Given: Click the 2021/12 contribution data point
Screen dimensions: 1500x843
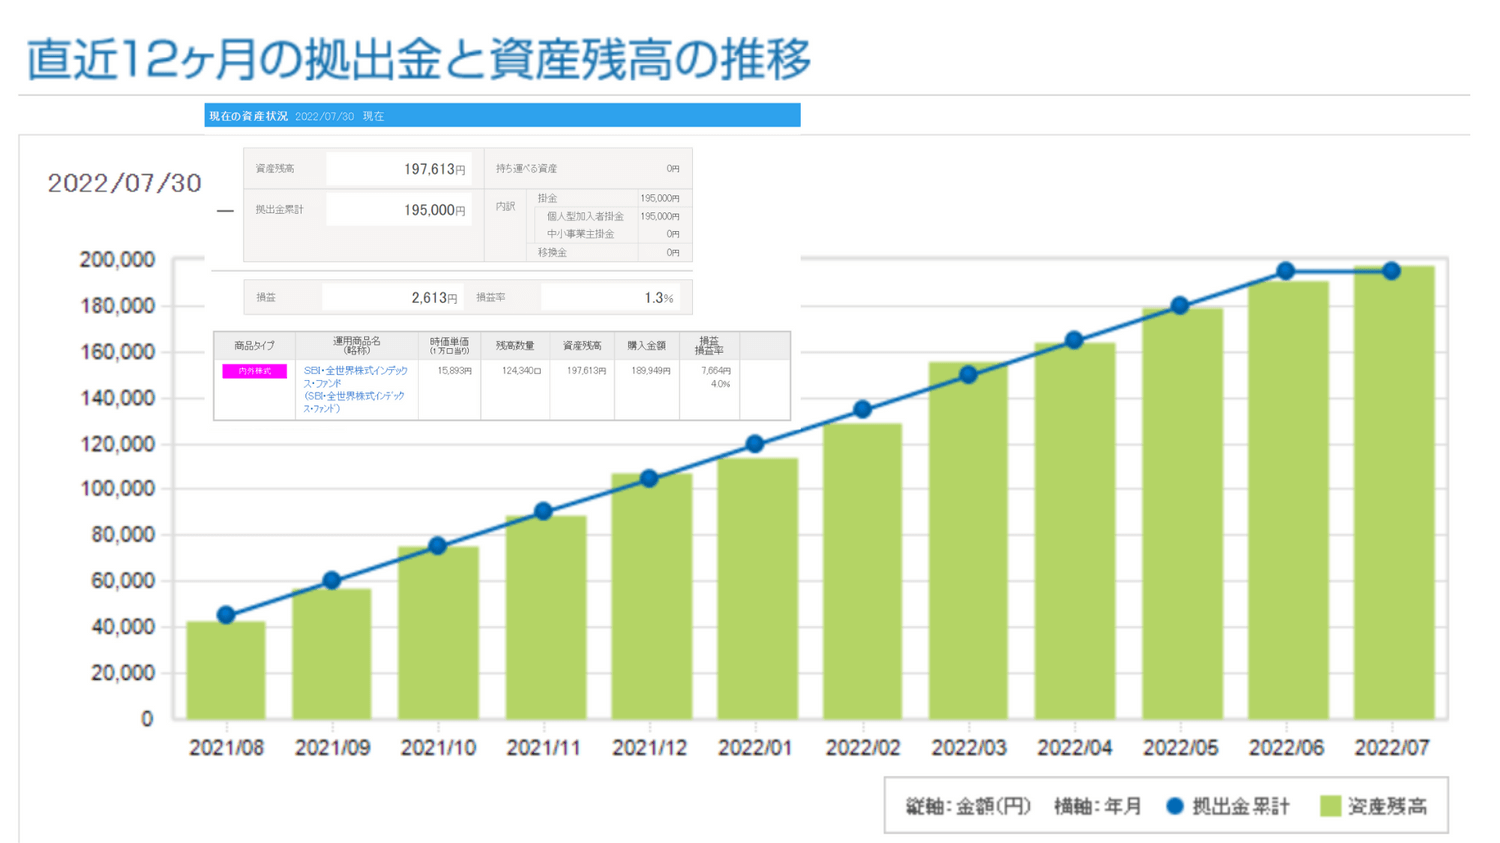Looking at the screenshot, I should pyautogui.click(x=649, y=478).
